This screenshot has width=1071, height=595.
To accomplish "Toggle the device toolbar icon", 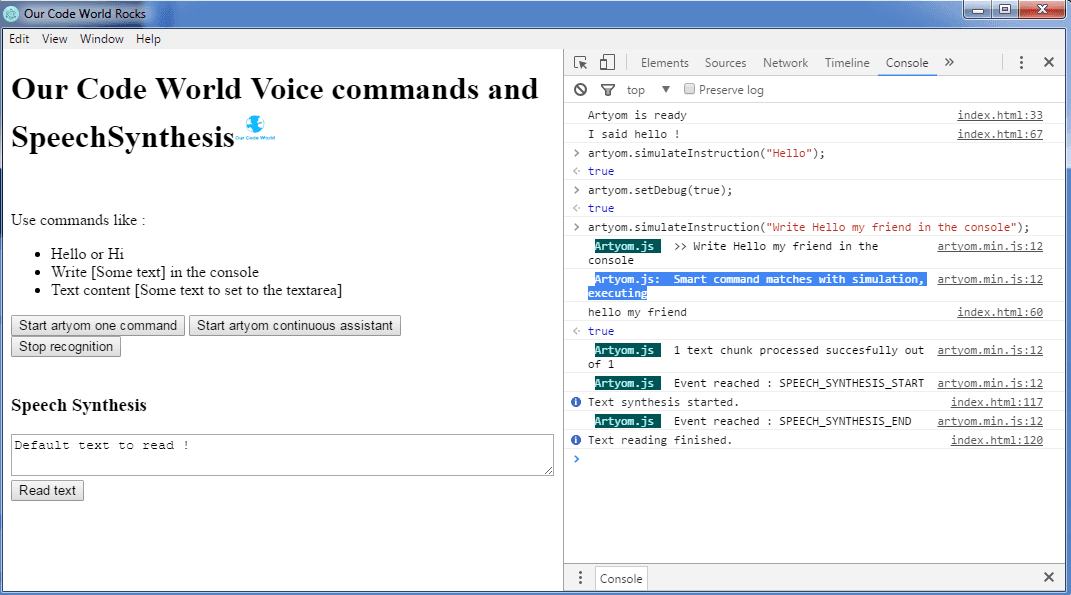I will [607, 63].
